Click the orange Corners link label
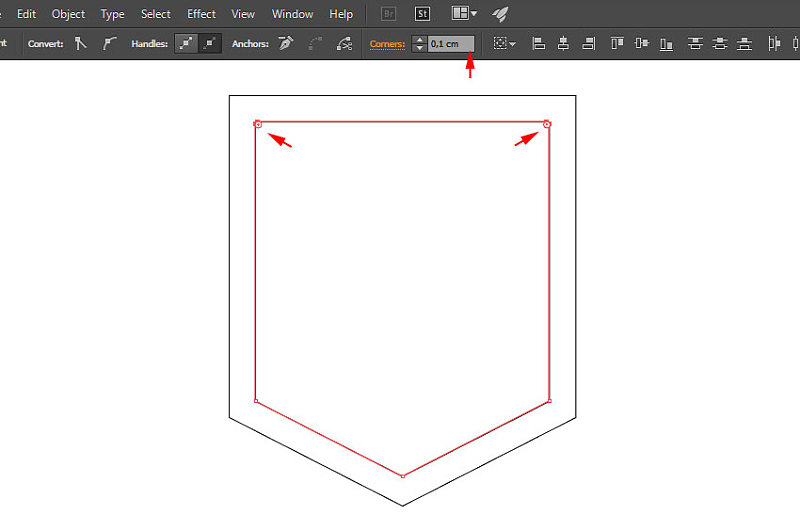This screenshot has height=531, width=800. [387, 44]
